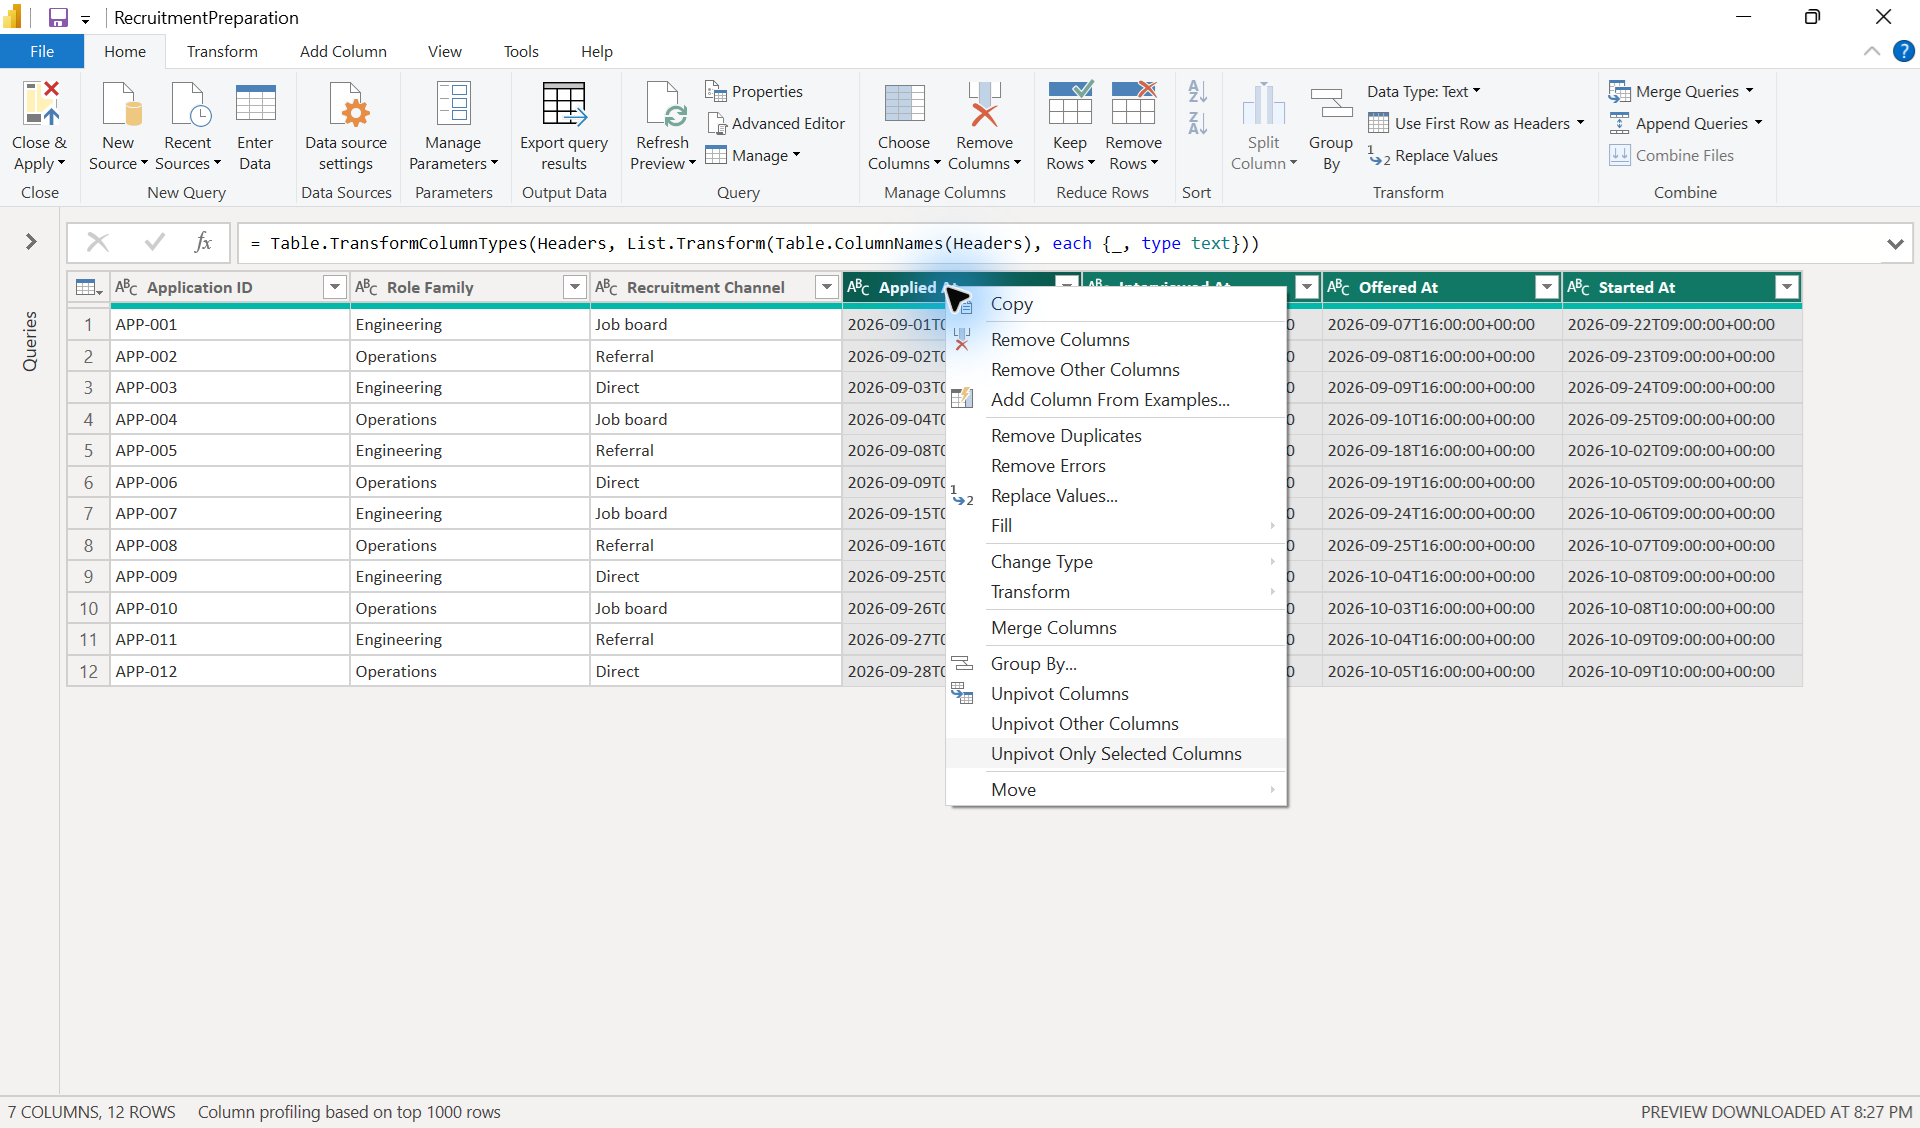Screen dimensions: 1920x1128
Task: Click the table corner menu icon
Action: tap(89, 288)
